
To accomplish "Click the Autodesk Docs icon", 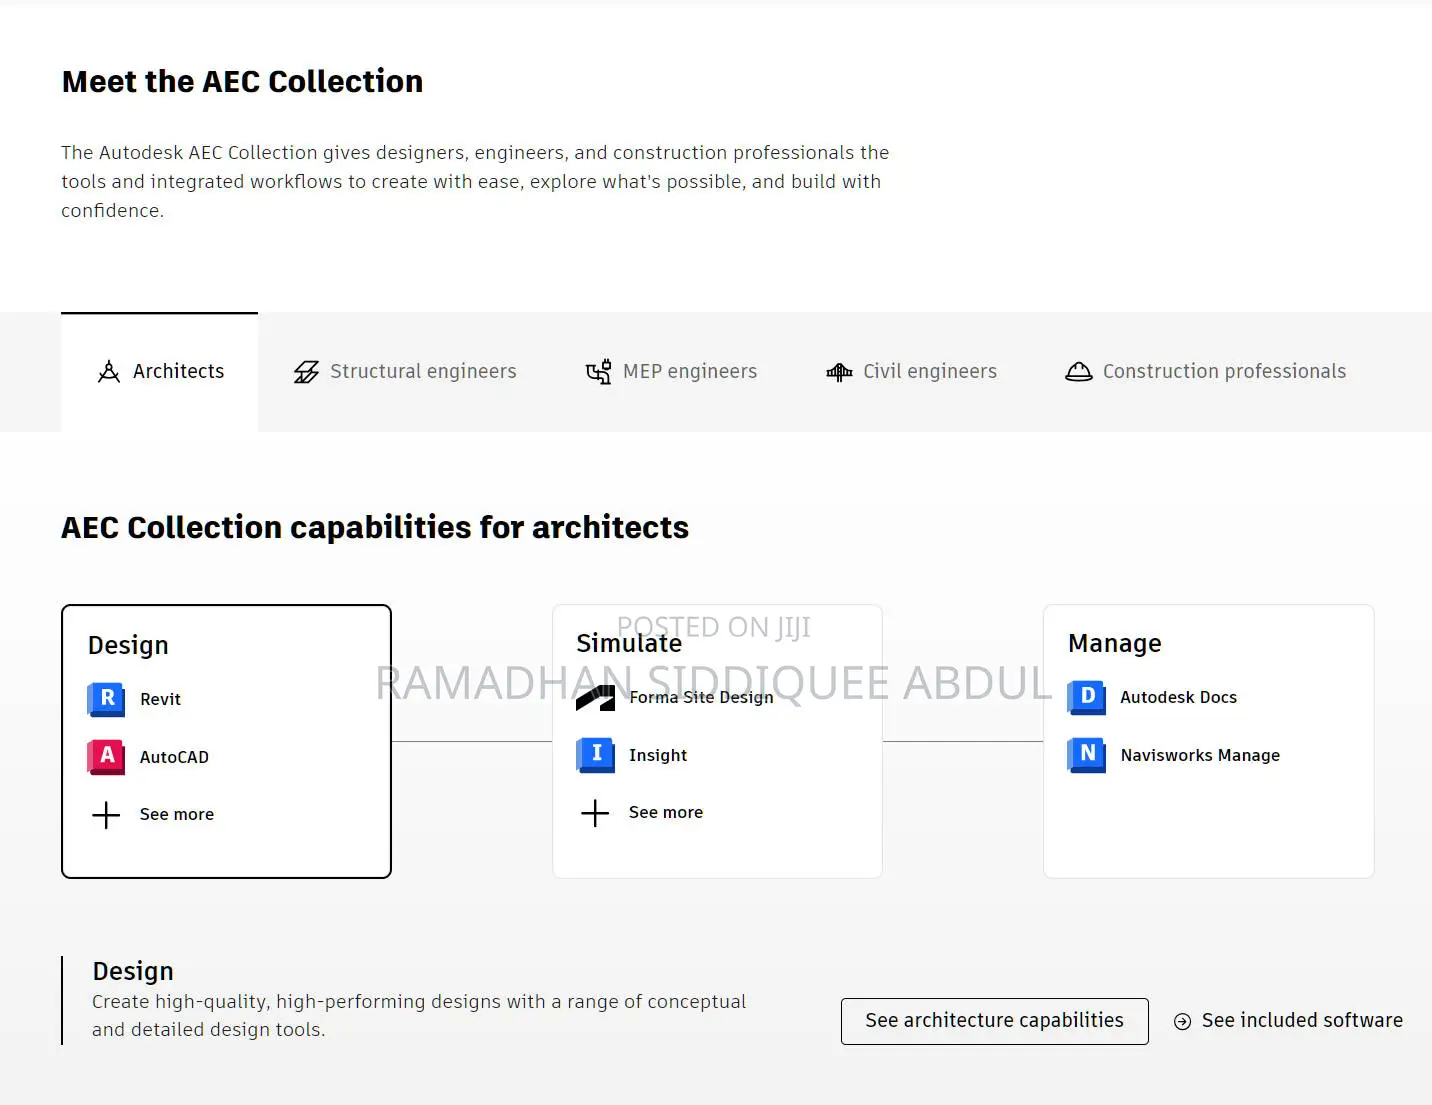I will (x=1087, y=697).
